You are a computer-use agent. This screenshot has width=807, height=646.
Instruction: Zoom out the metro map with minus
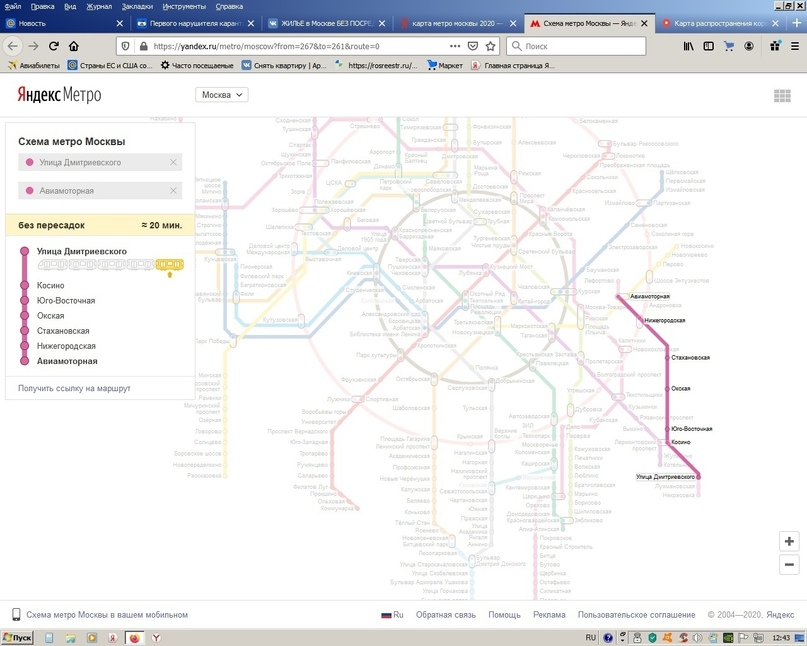[789, 565]
